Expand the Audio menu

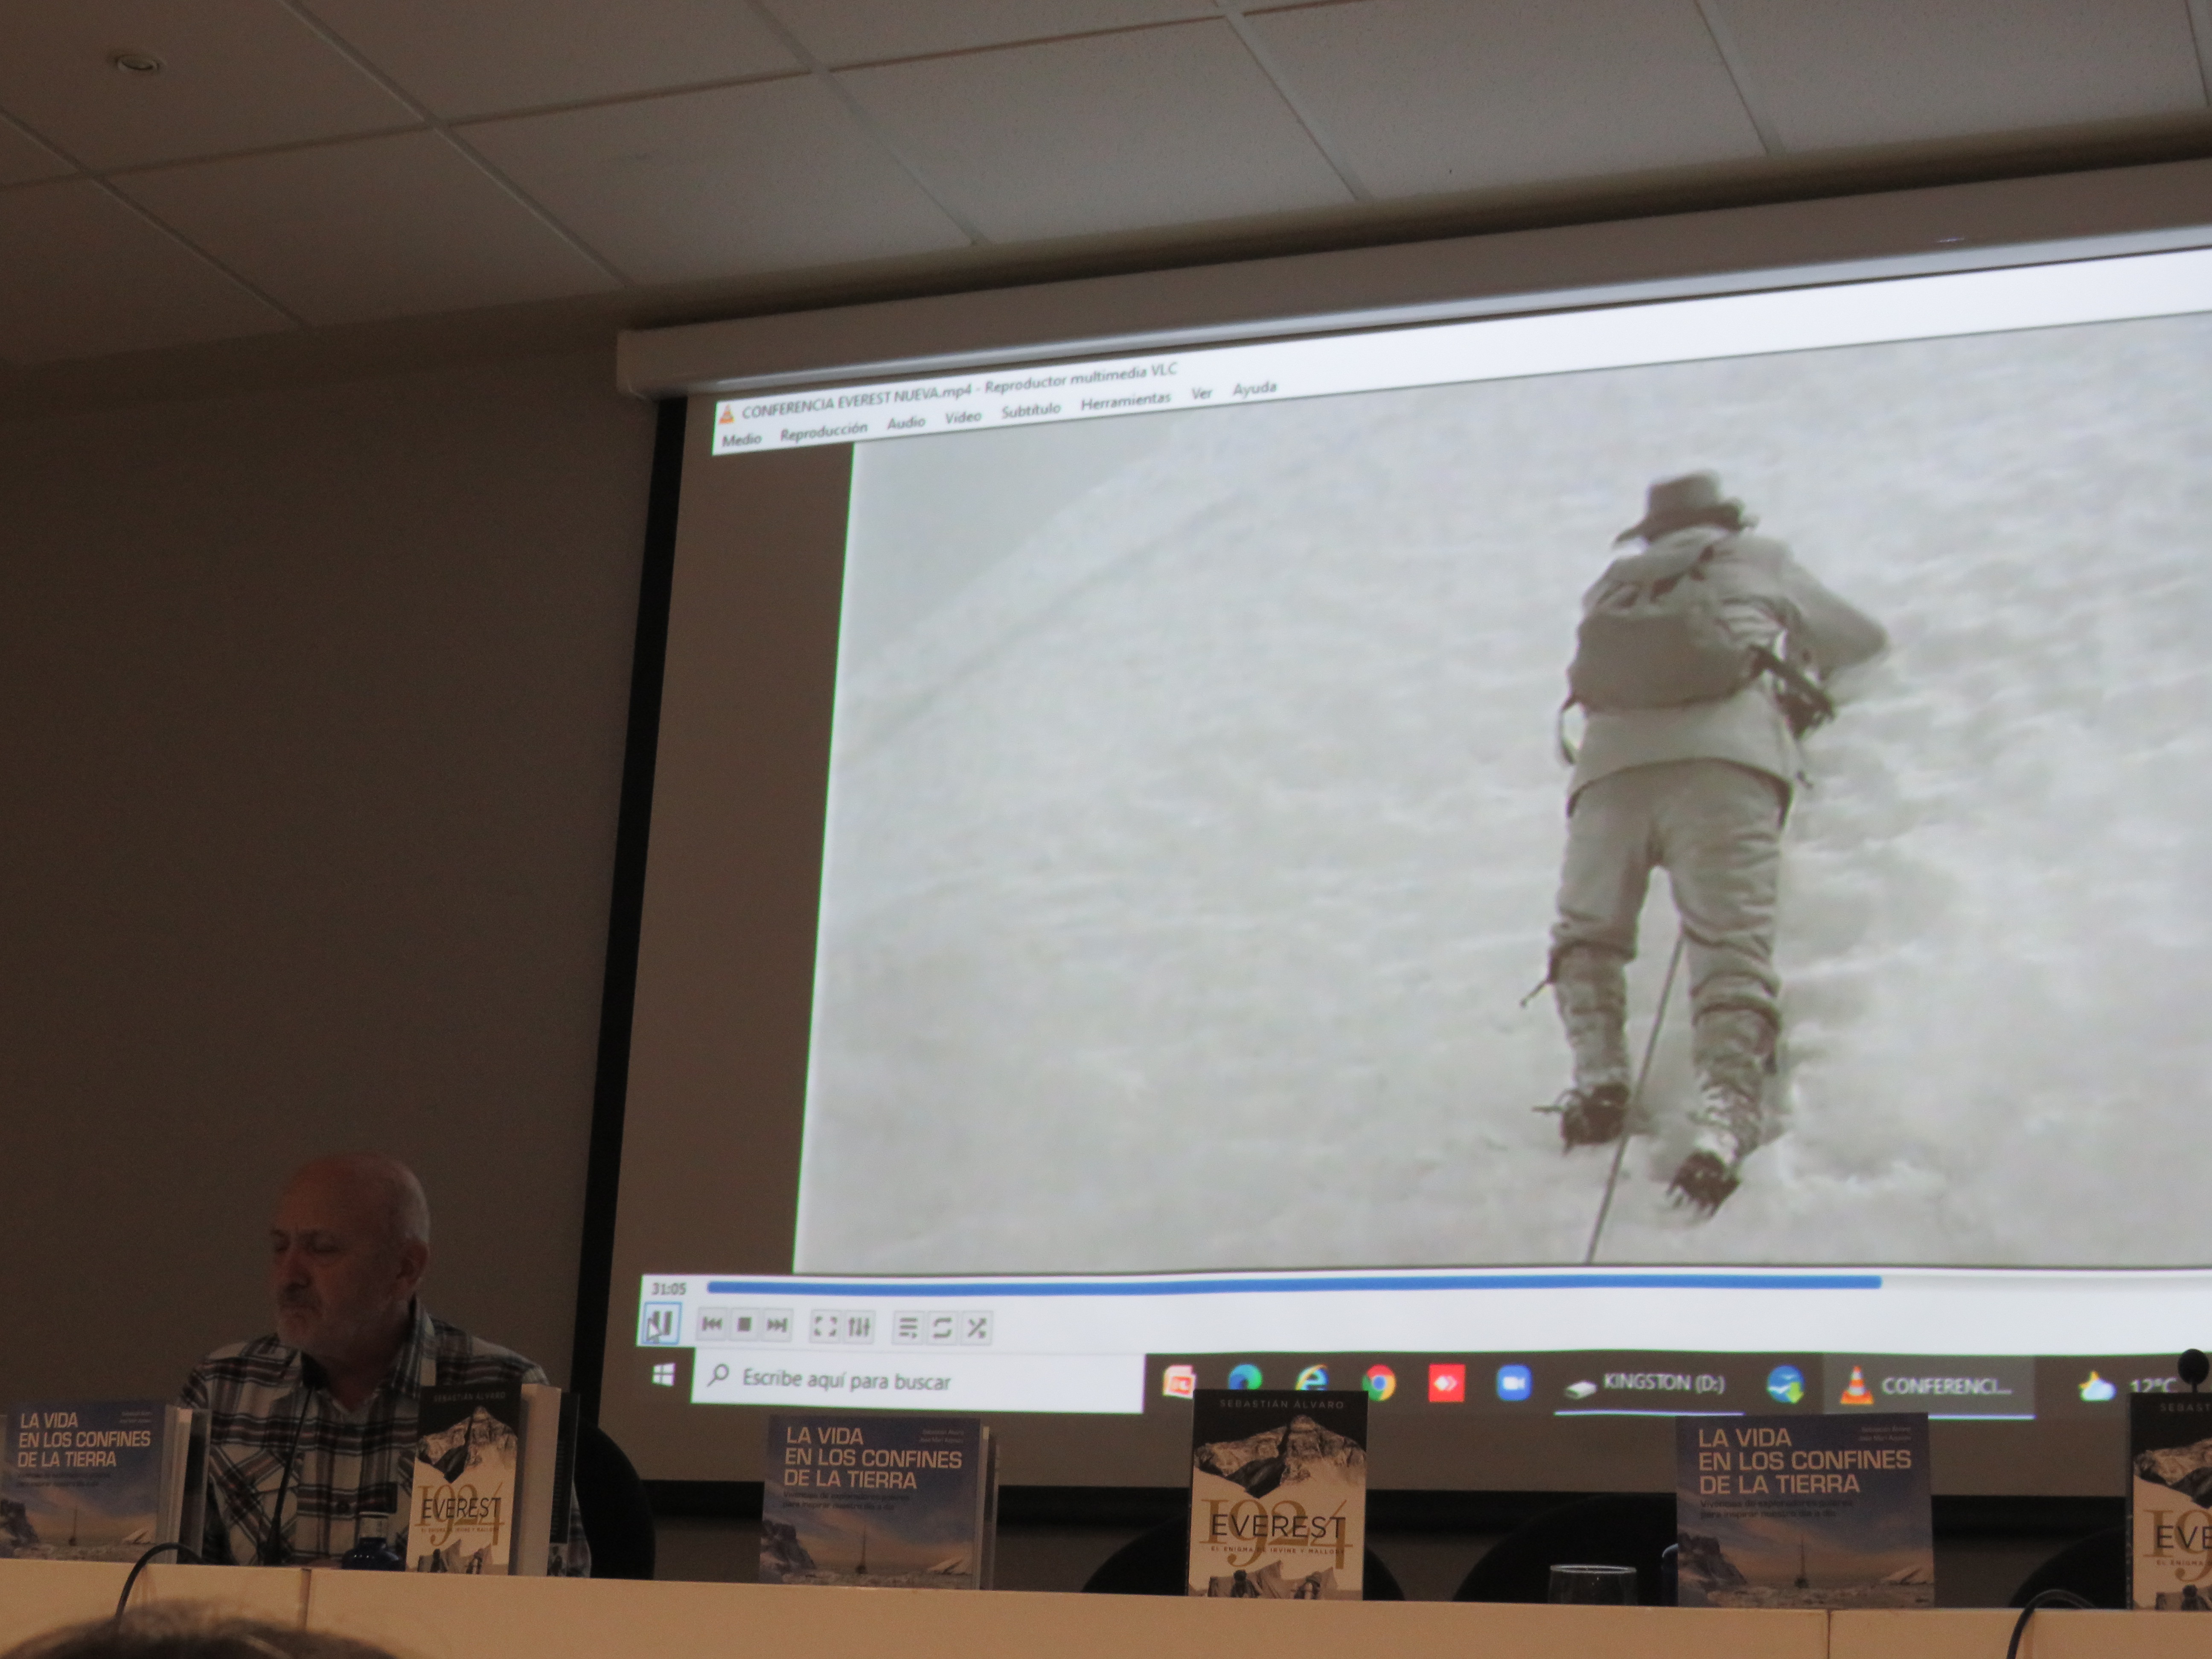pyautogui.click(x=906, y=423)
